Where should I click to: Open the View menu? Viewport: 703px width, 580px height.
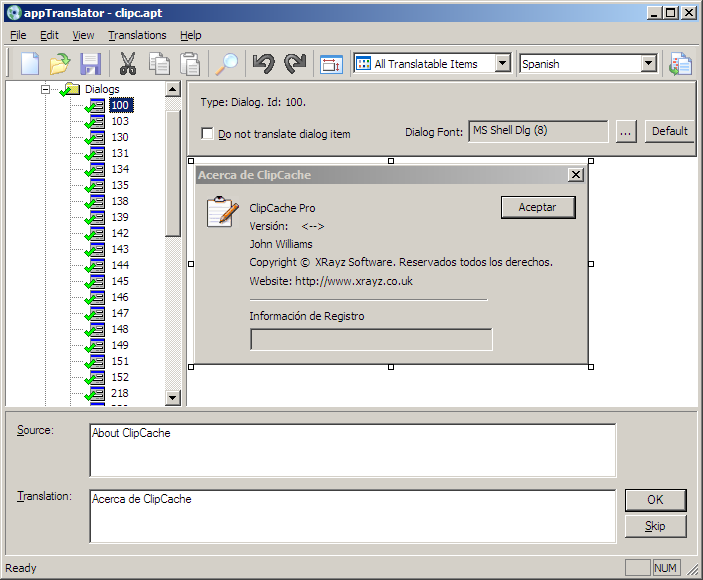(83, 35)
